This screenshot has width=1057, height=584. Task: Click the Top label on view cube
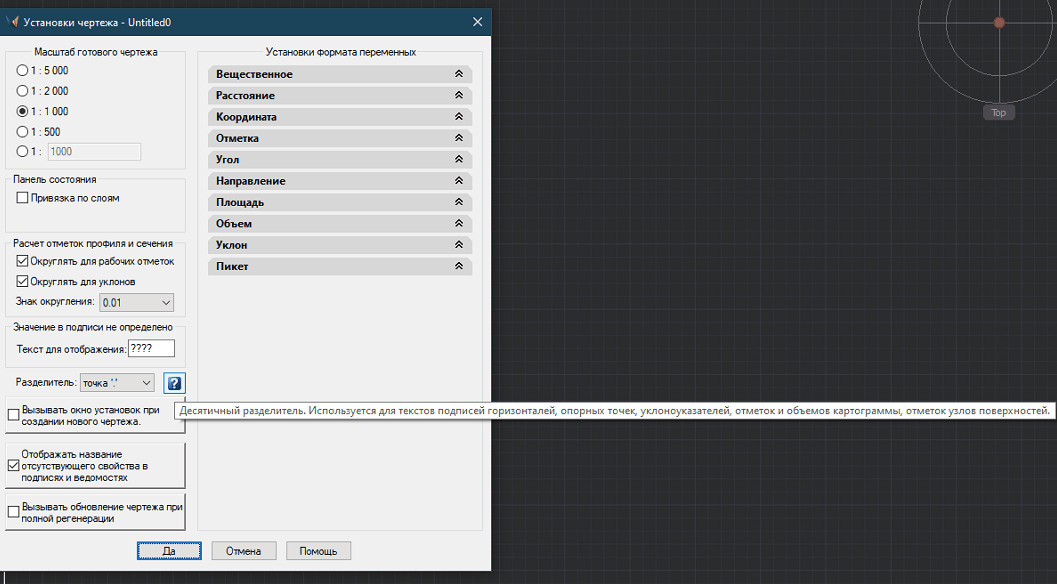click(x=998, y=113)
